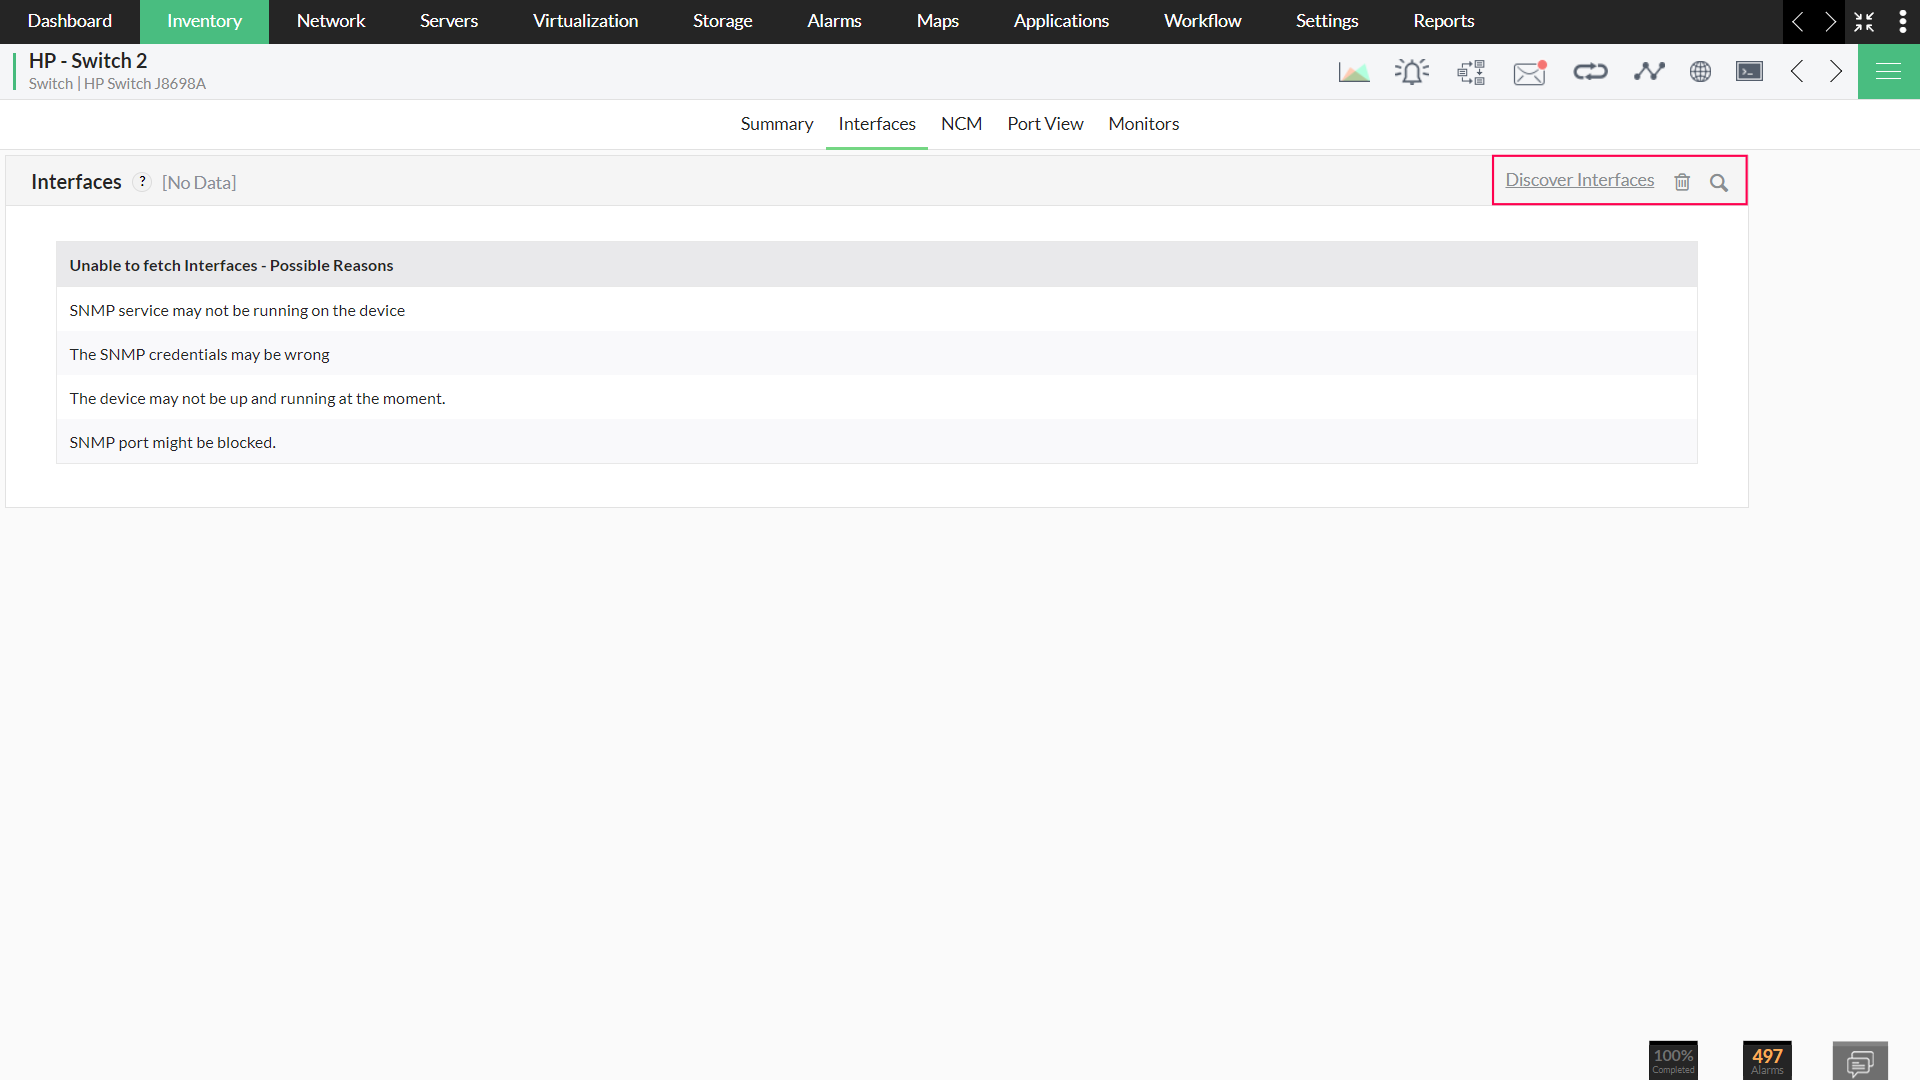
Task: Open the line graph trace icon
Action: click(x=1649, y=72)
